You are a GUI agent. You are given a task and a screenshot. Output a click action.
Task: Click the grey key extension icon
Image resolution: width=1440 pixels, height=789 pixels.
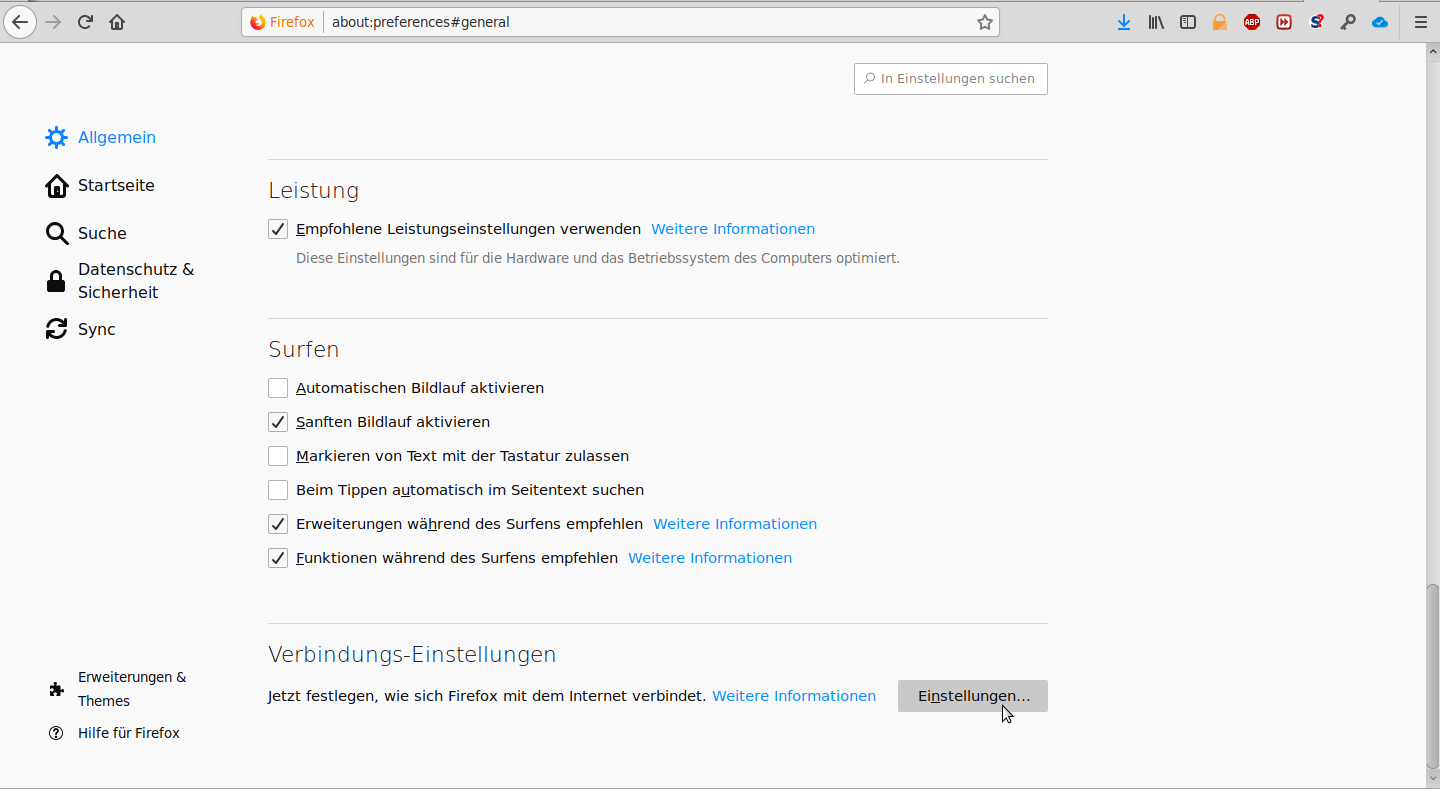coord(1348,22)
